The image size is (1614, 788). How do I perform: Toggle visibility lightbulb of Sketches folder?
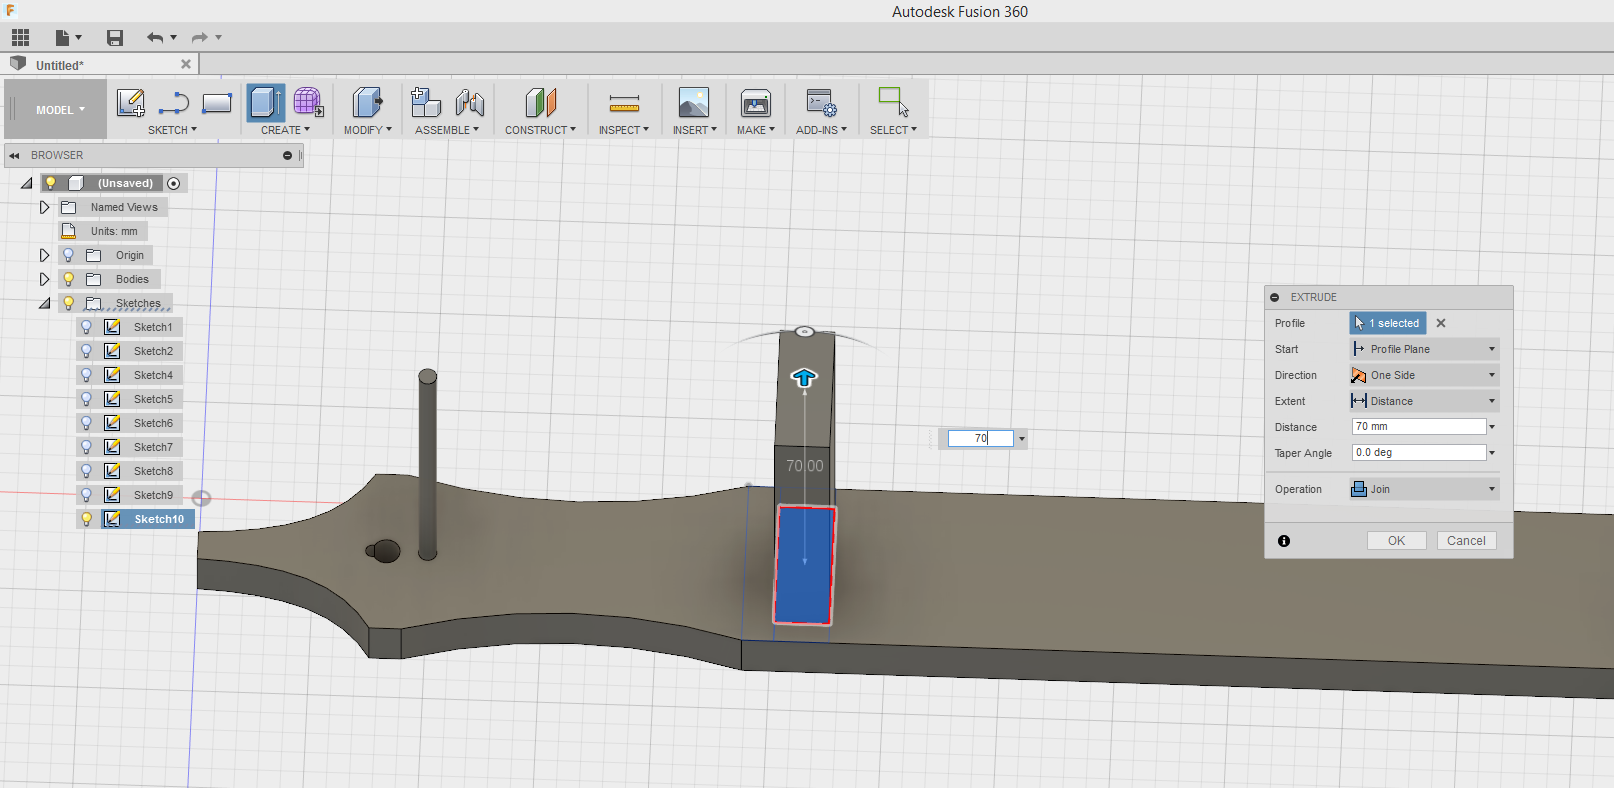click(68, 303)
